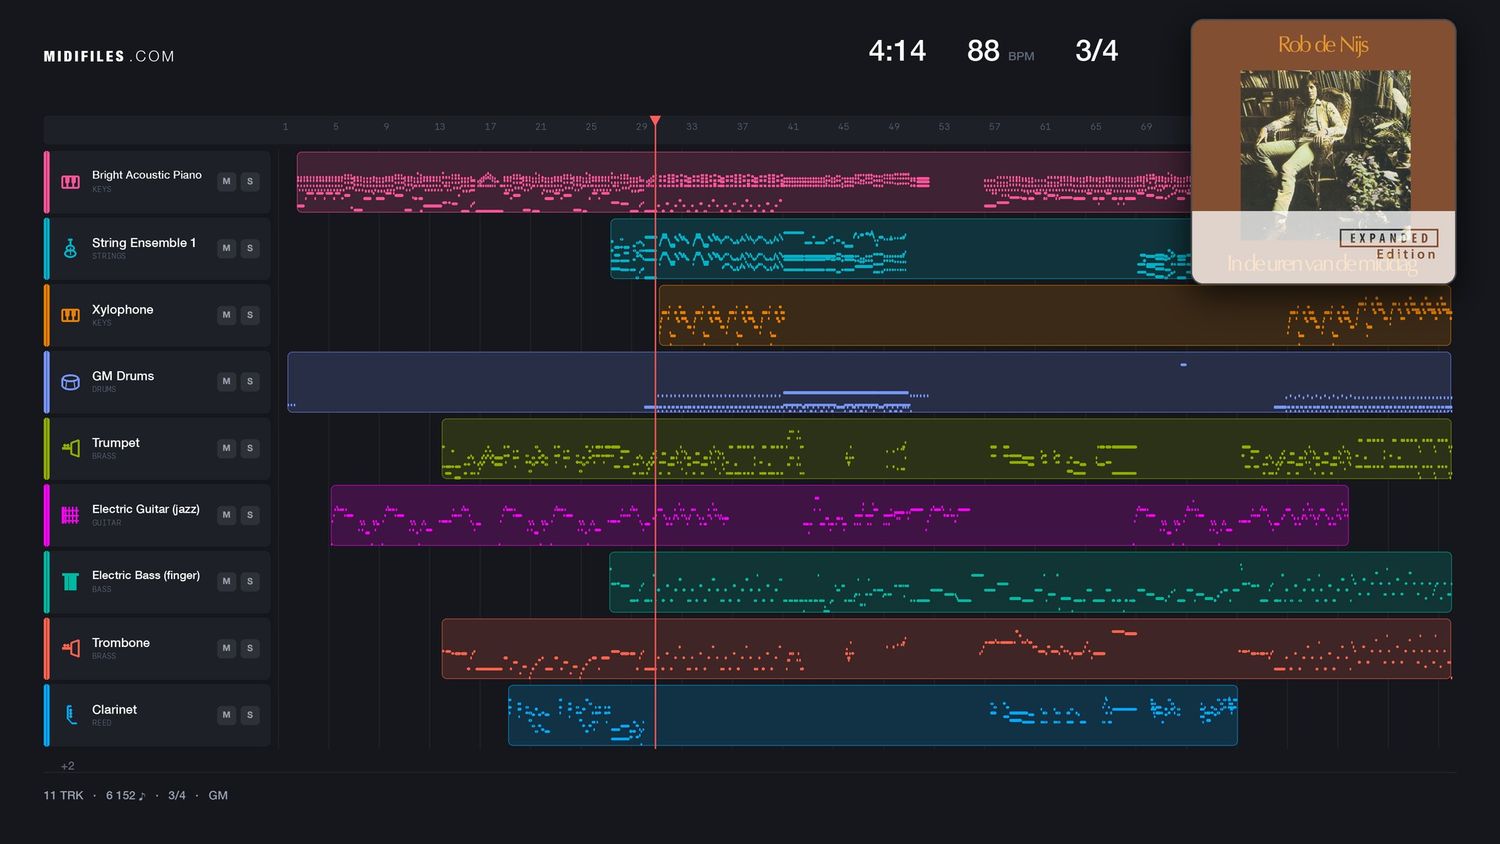
Task: Solo the Trombone track
Action: pyautogui.click(x=250, y=648)
